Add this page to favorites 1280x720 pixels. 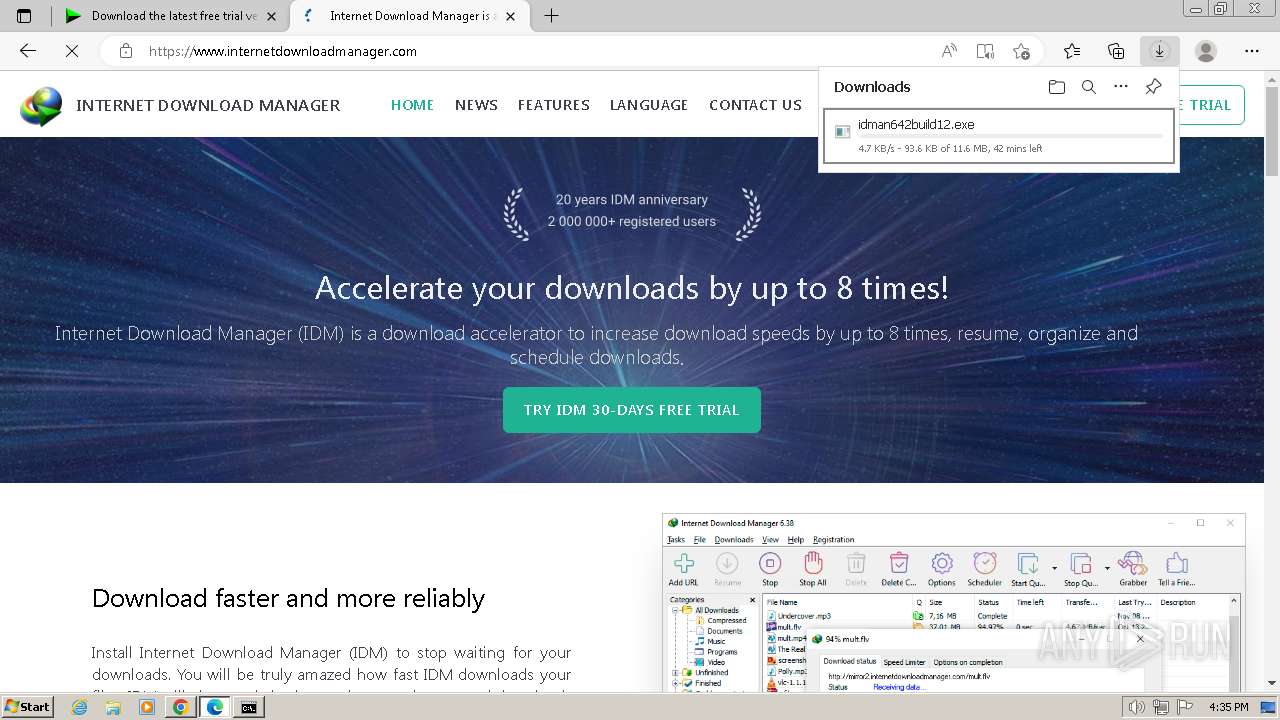(1021, 51)
